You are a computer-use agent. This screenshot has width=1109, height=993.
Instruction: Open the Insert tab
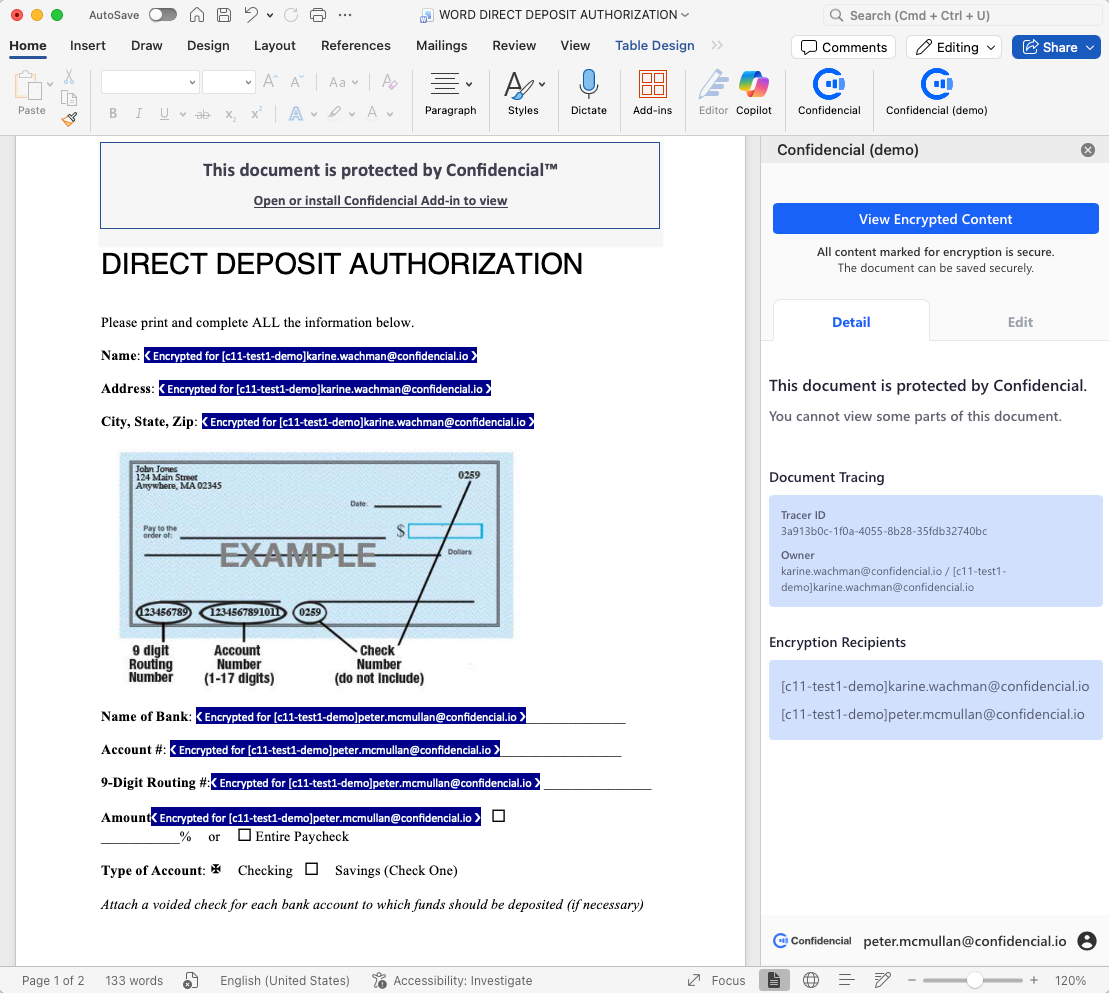tap(88, 45)
